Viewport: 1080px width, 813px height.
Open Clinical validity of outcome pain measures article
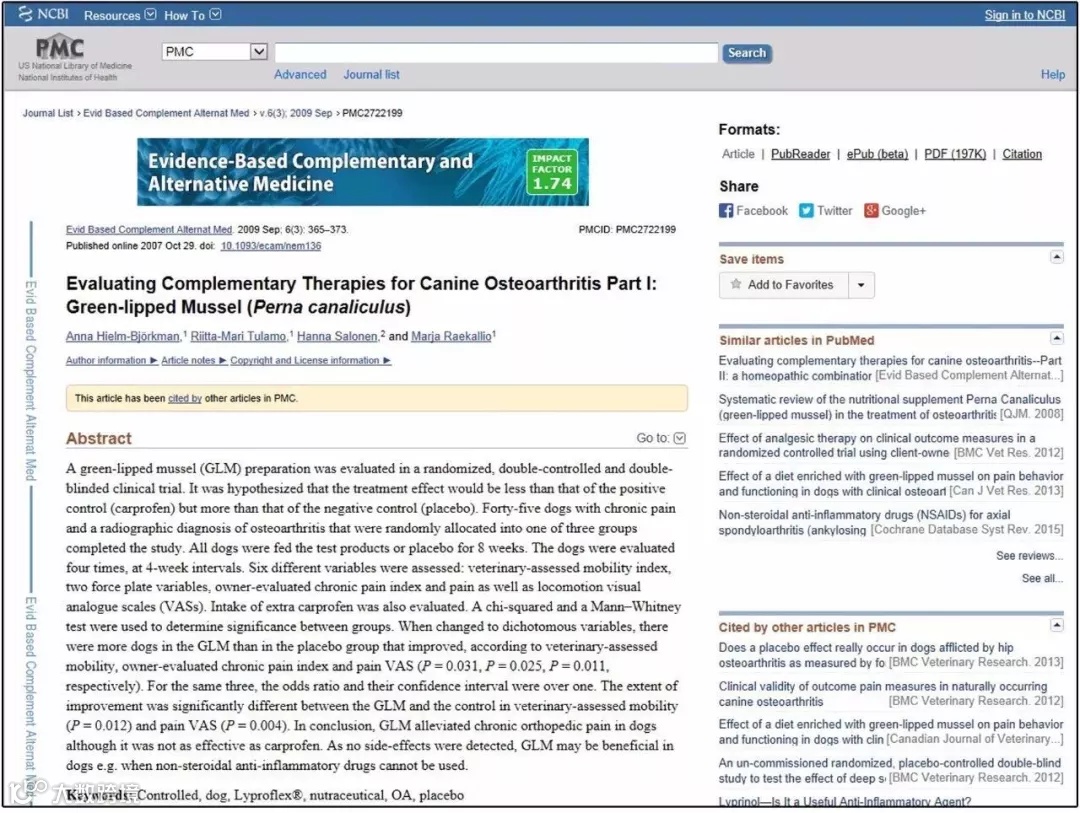click(x=890, y=694)
